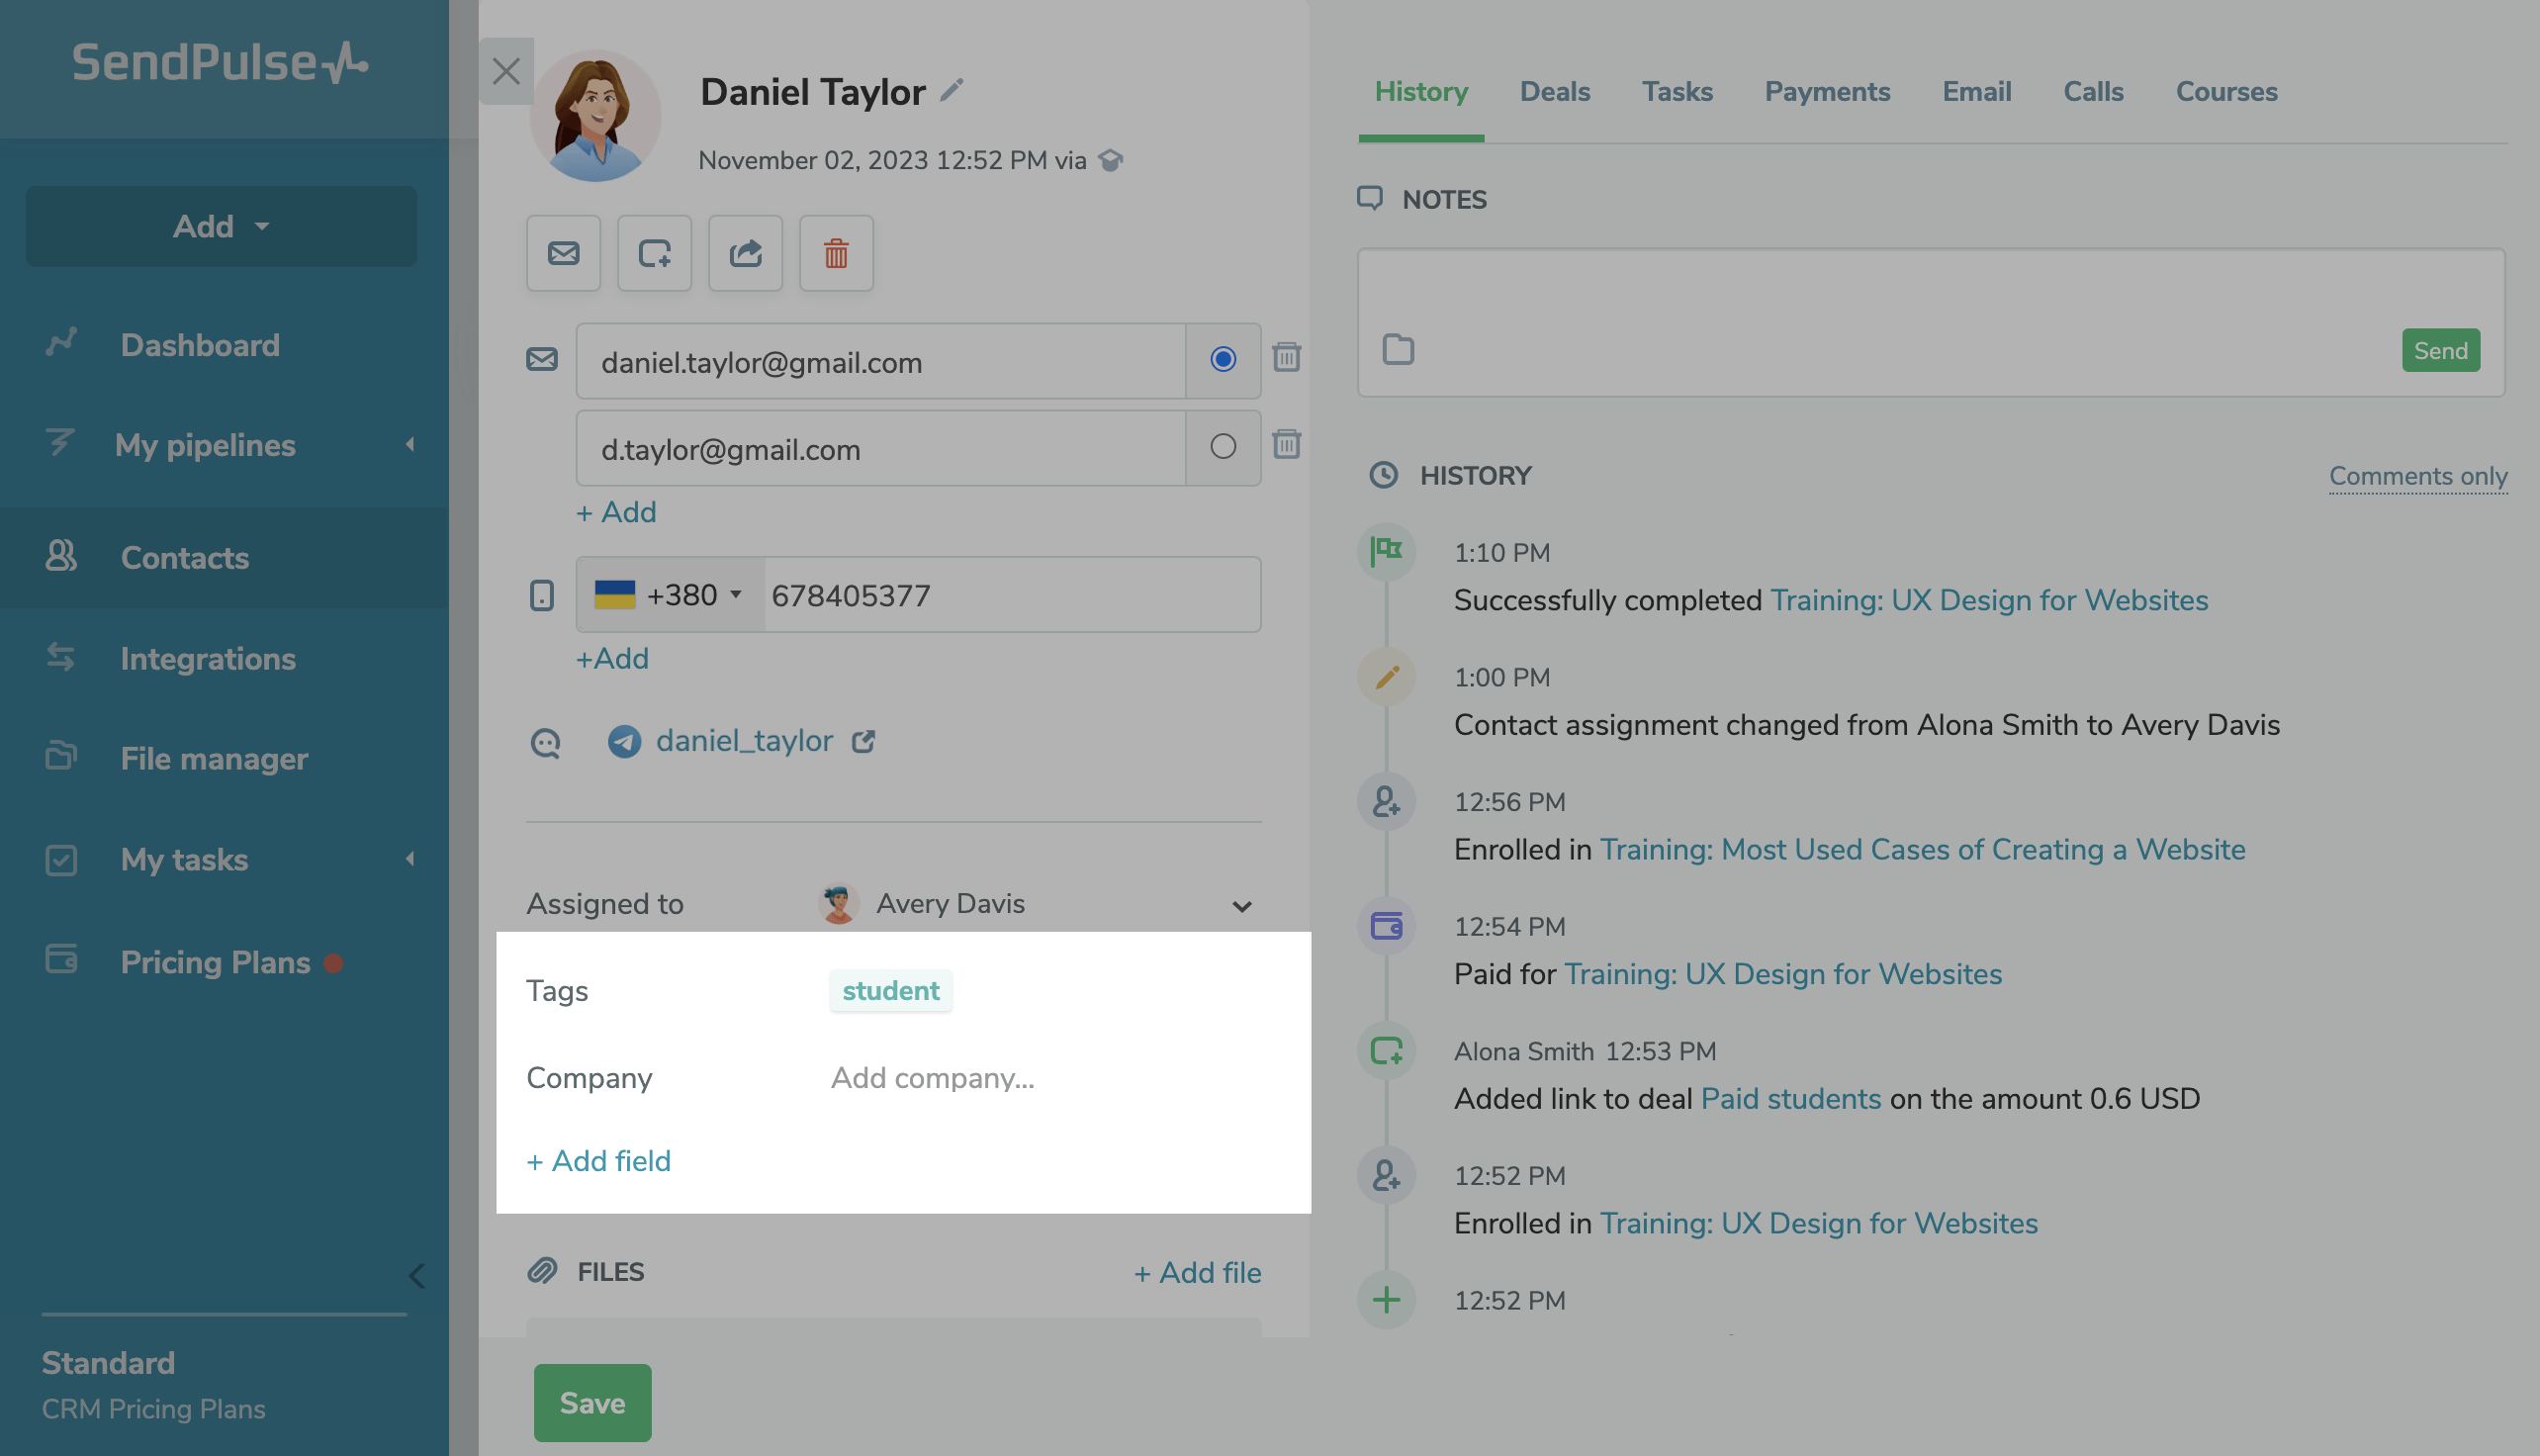Expand the Assigned to Avery Davis dropdown
This screenshot has height=1456, width=2540.
click(1241, 906)
